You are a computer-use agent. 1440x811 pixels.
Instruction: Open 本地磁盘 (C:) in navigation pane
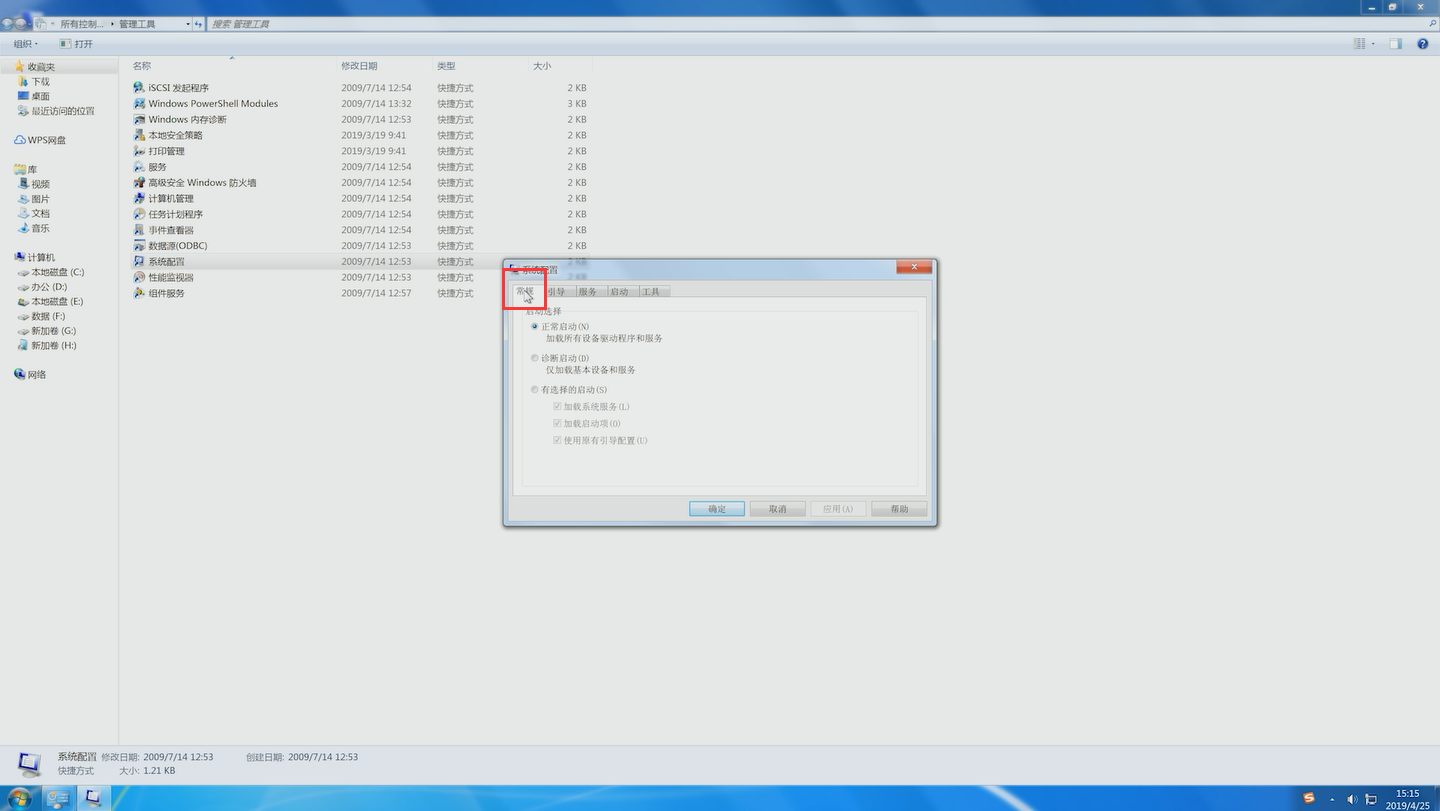pos(52,272)
